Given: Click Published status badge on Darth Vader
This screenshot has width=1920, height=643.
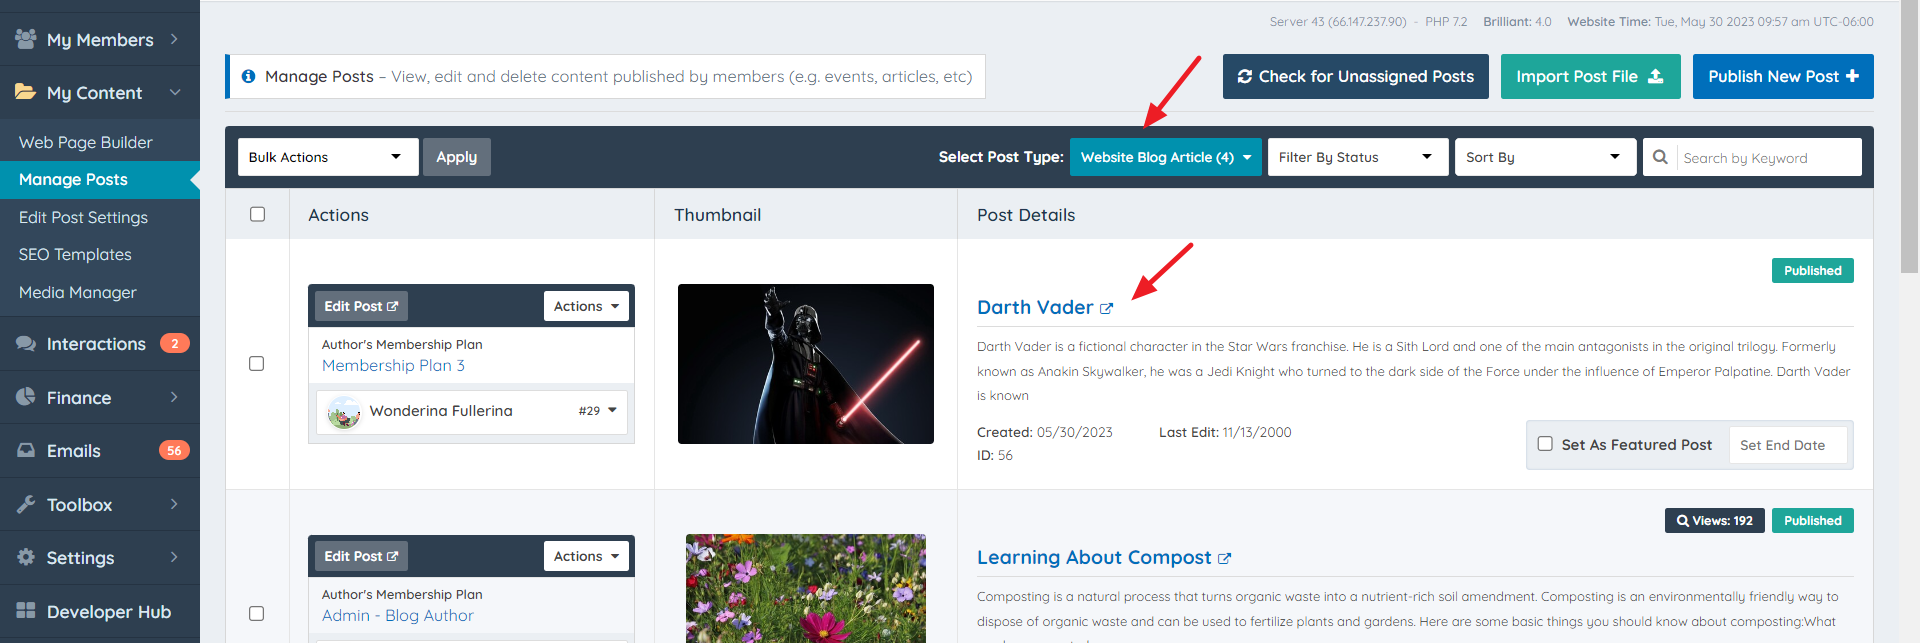Looking at the screenshot, I should click(x=1812, y=270).
